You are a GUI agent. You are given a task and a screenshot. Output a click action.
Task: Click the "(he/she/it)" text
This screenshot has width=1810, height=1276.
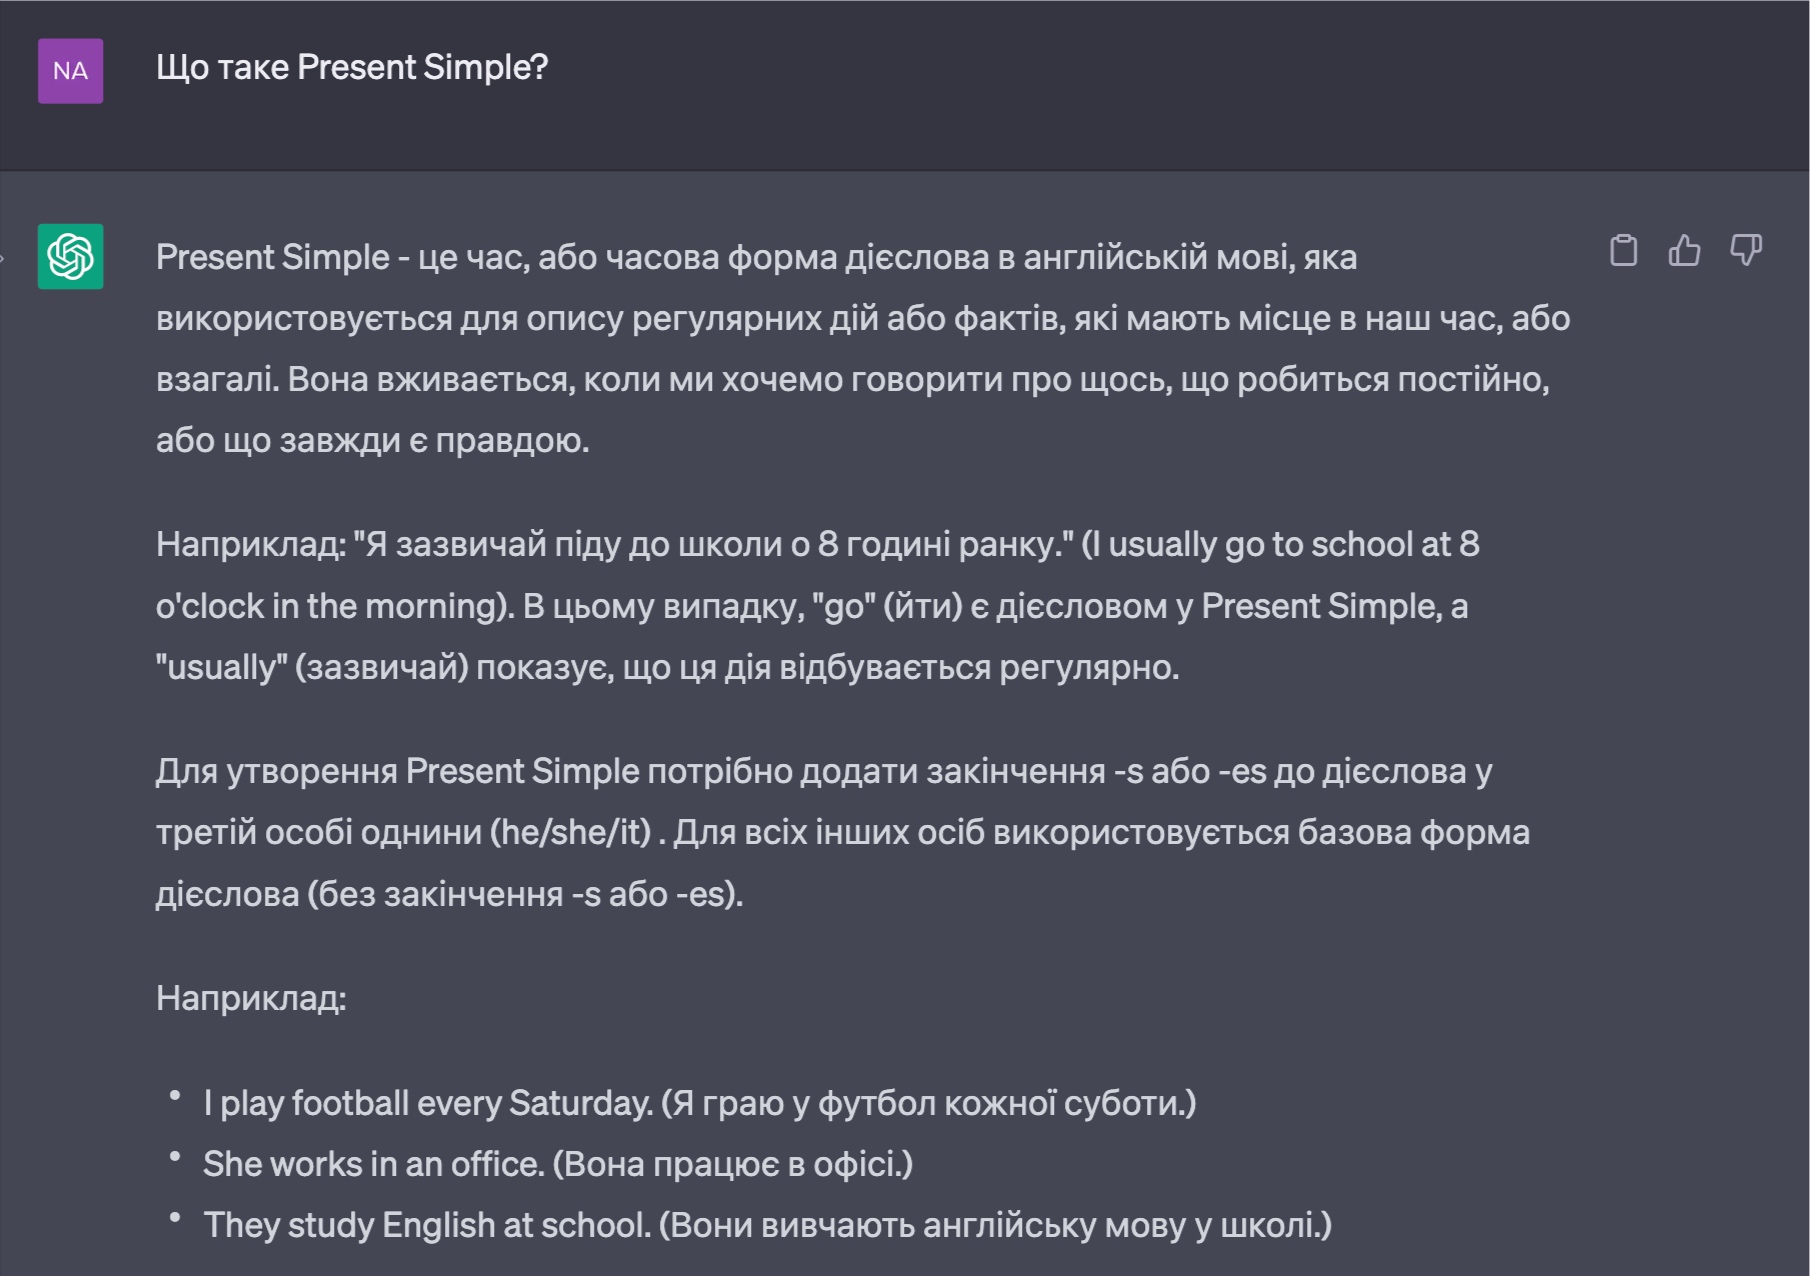tap(570, 832)
